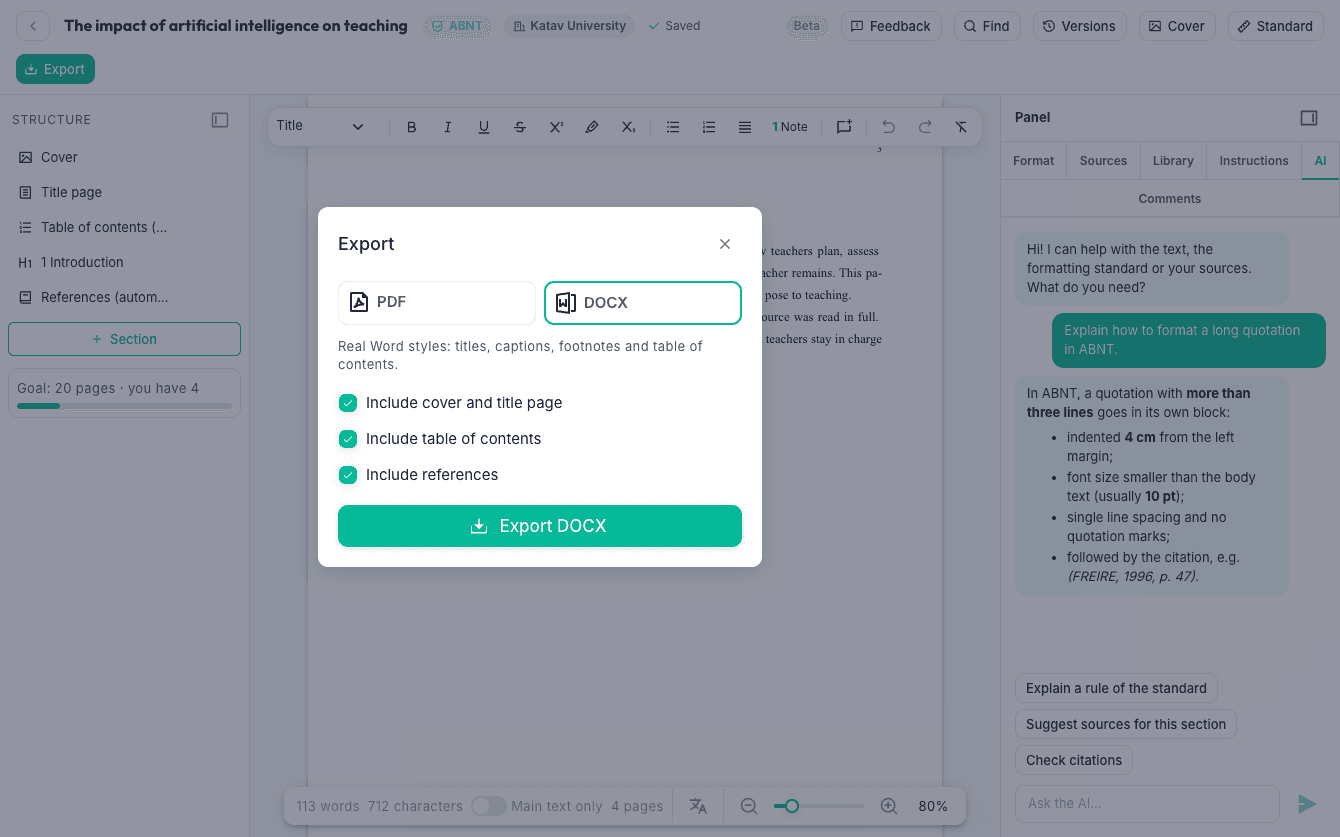
Task: Toggle the Main text only switch
Action: [x=488, y=806]
